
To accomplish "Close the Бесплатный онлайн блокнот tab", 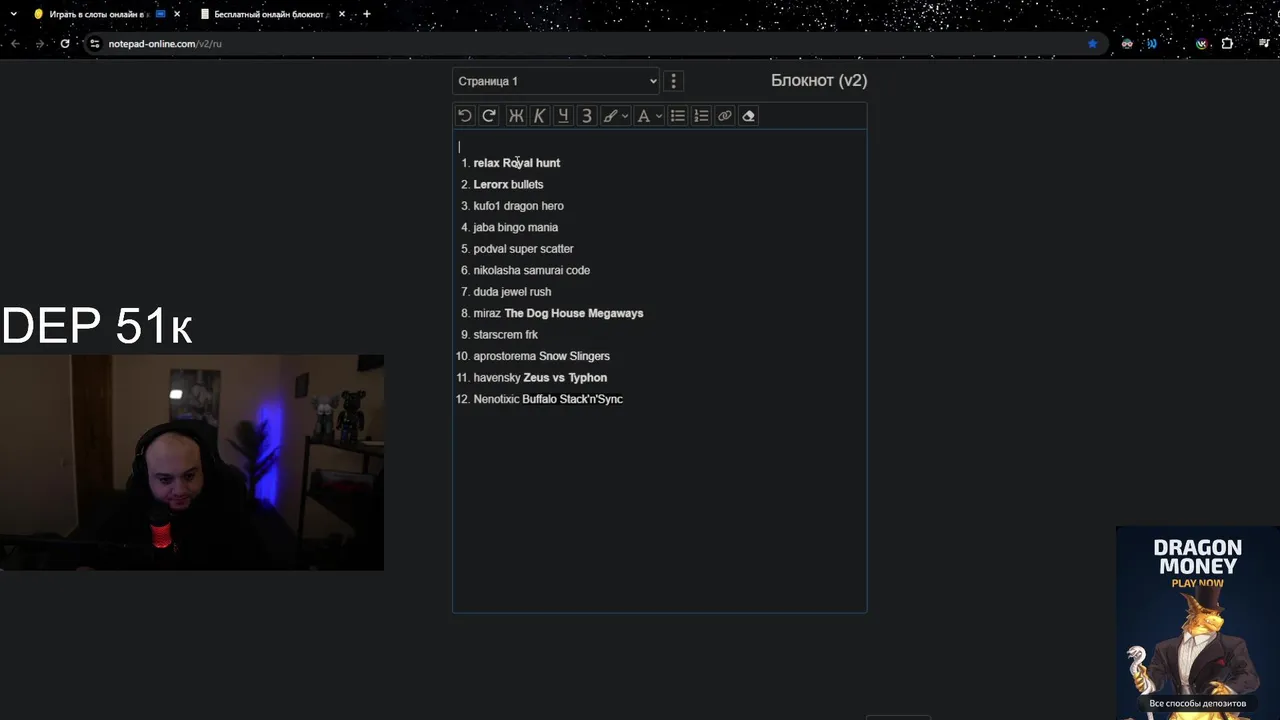I will 342,14.
